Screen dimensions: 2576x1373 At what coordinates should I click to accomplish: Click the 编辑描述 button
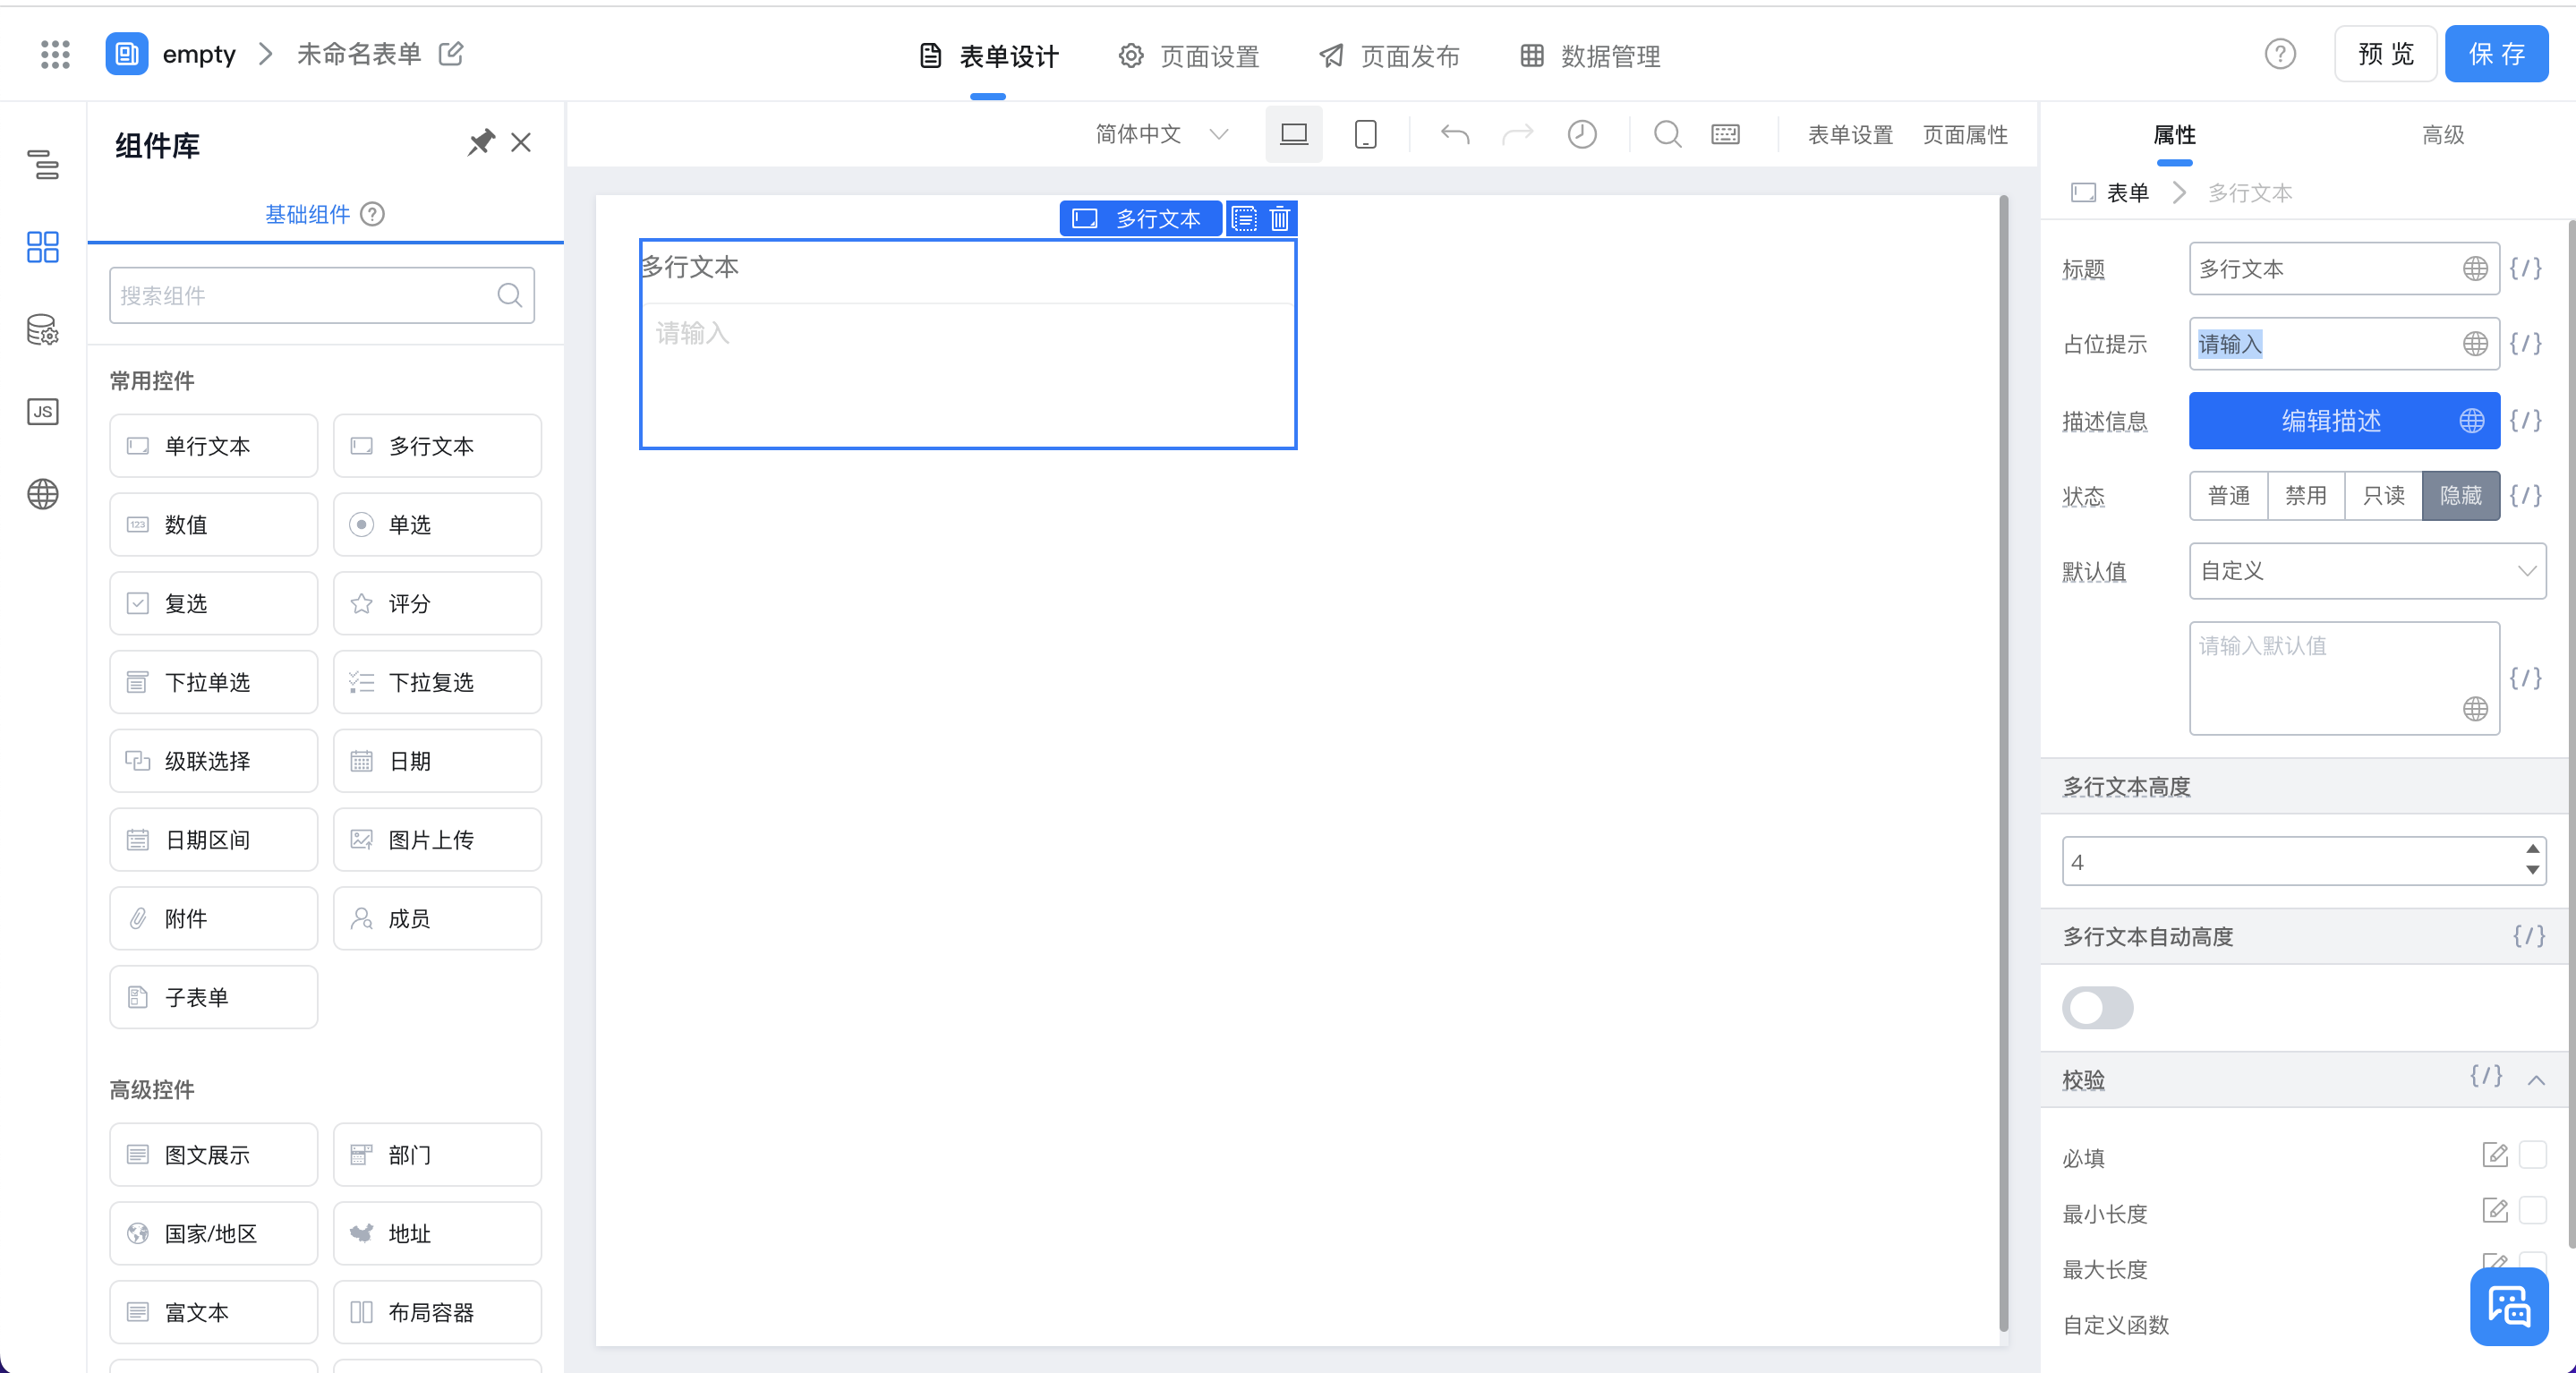pos(2344,421)
